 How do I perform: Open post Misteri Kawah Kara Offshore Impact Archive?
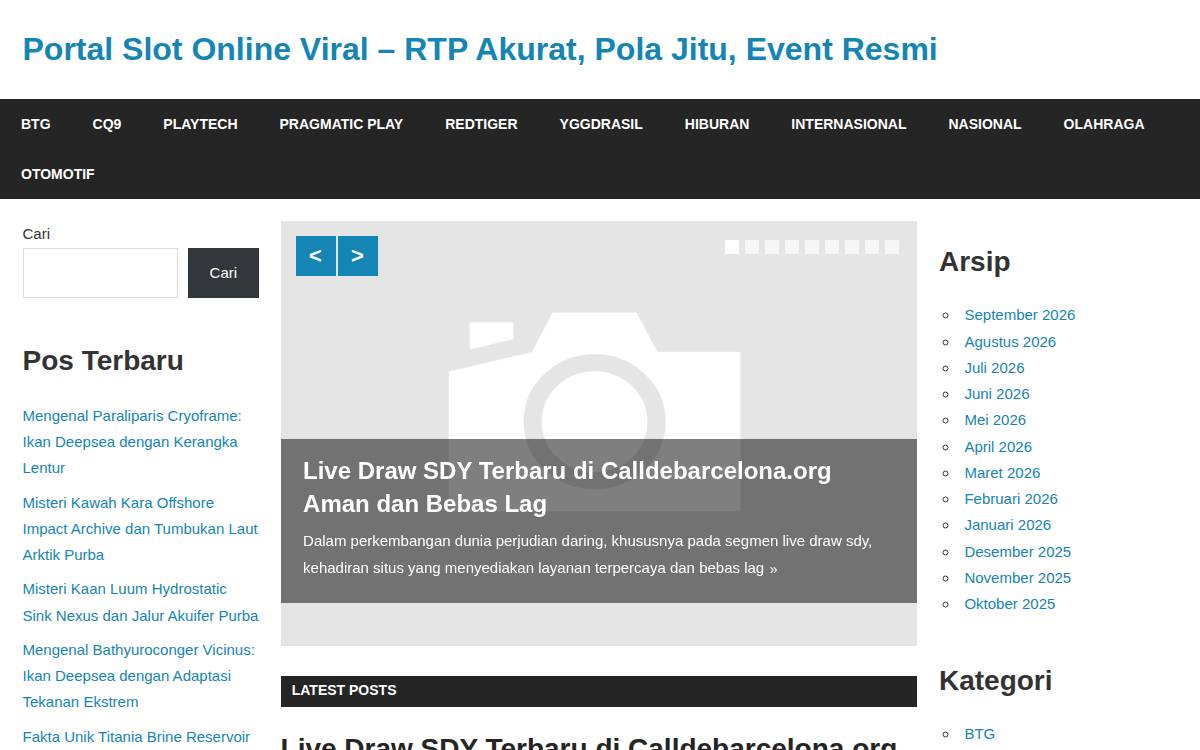coord(140,529)
